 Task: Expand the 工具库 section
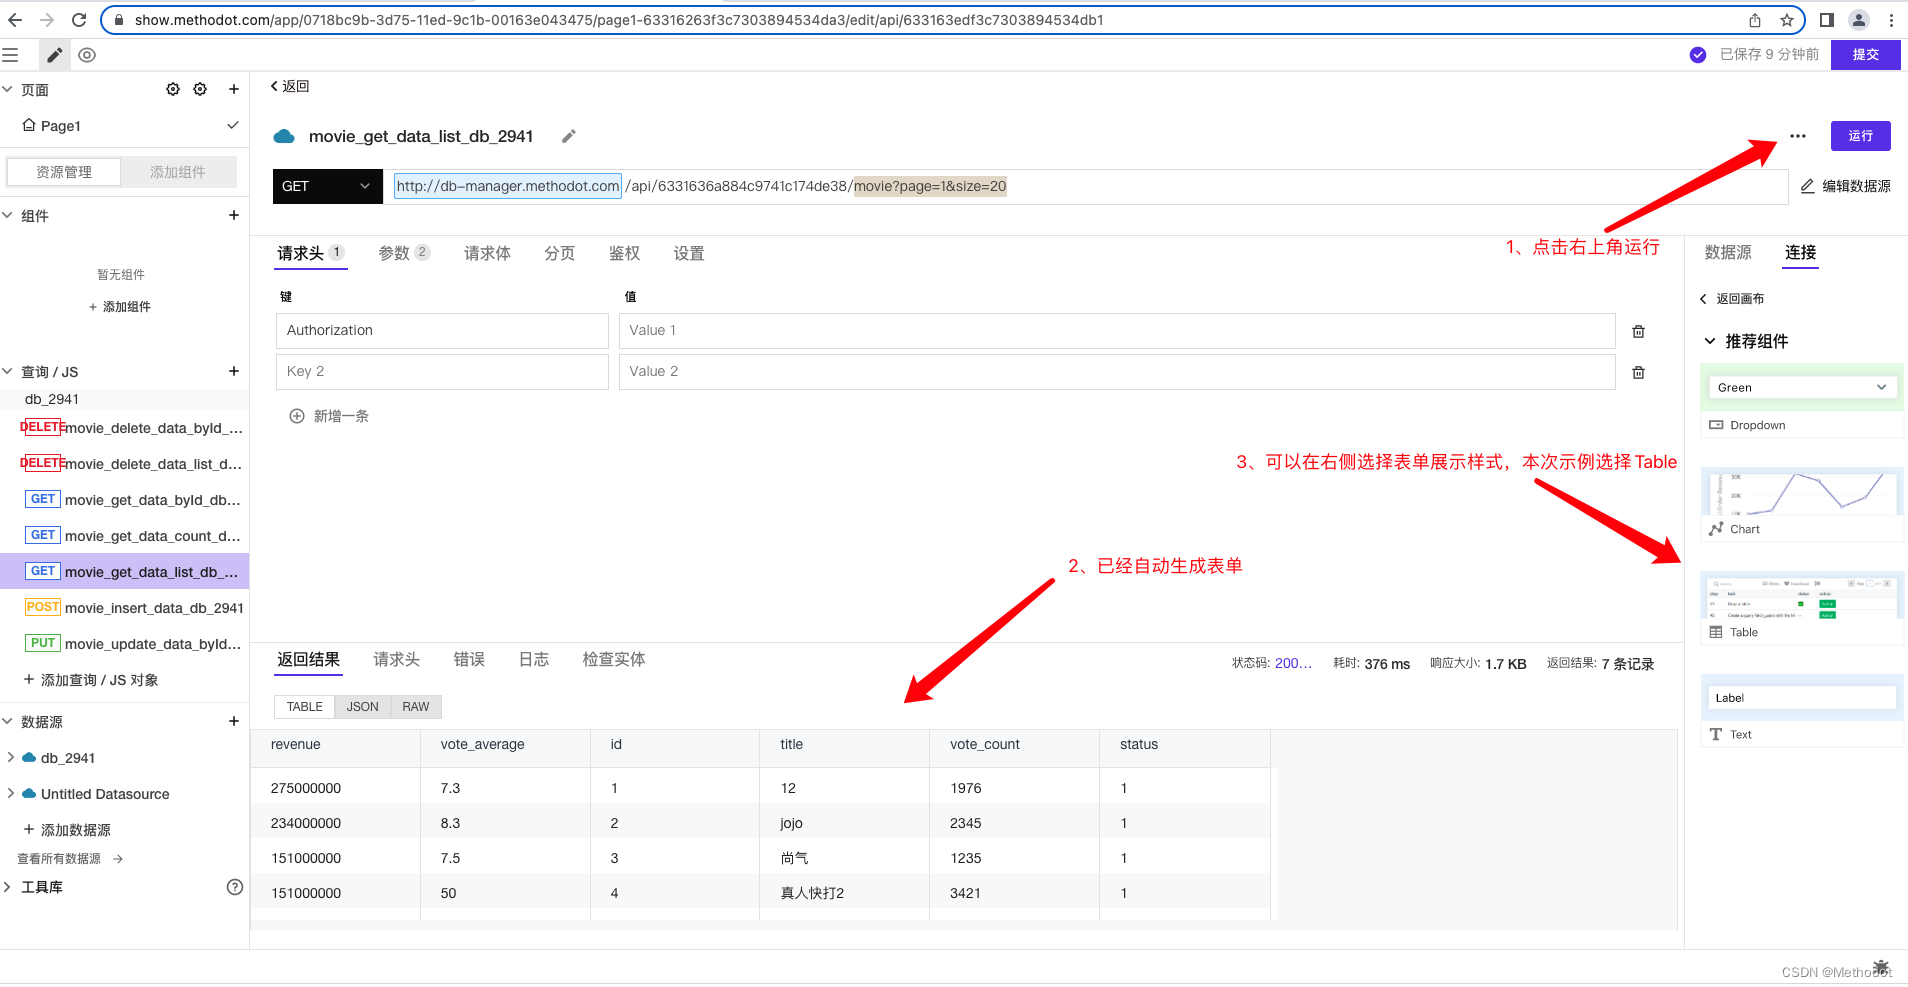point(7,887)
